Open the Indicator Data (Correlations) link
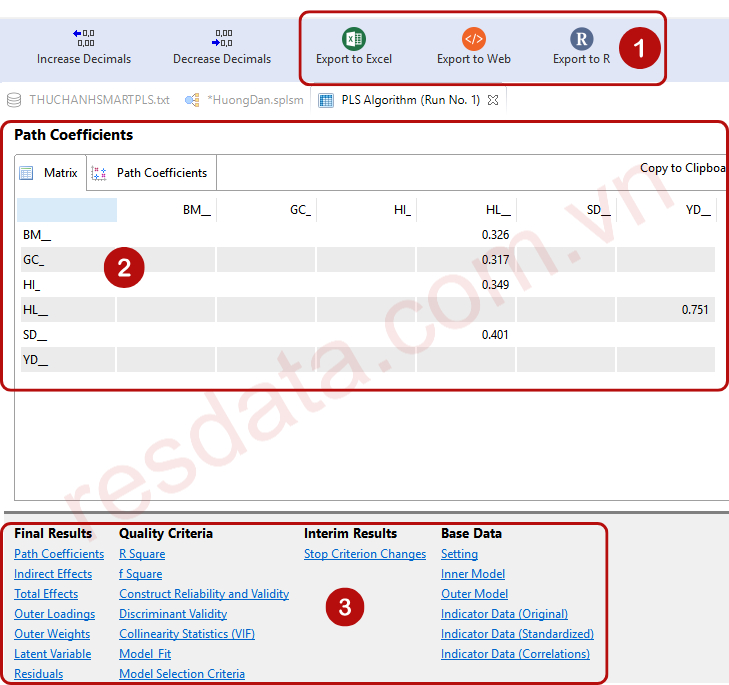729x685 pixels. [515, 654]
